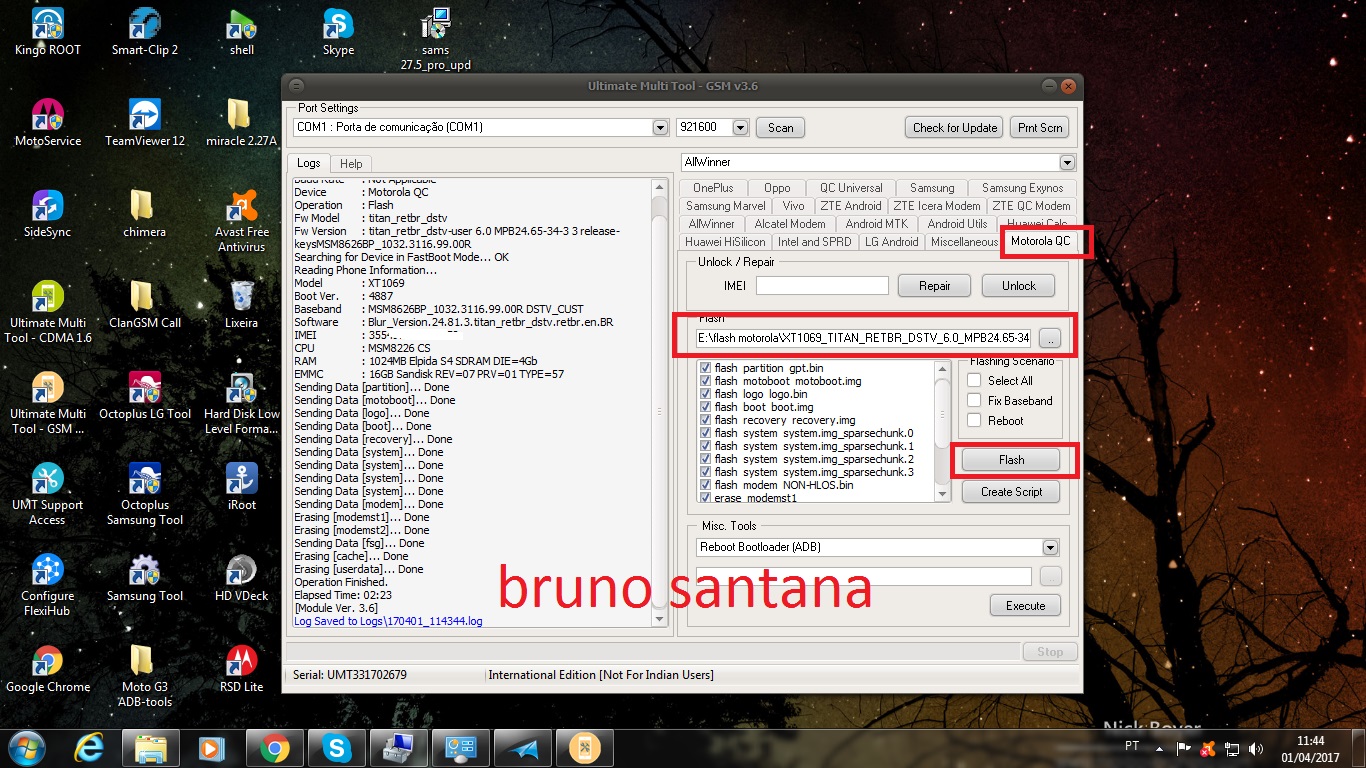Screen dimensions: 1366x768
Task: Uncheck flash modem NON-HLOS.bin item
Action: point(706,485)
